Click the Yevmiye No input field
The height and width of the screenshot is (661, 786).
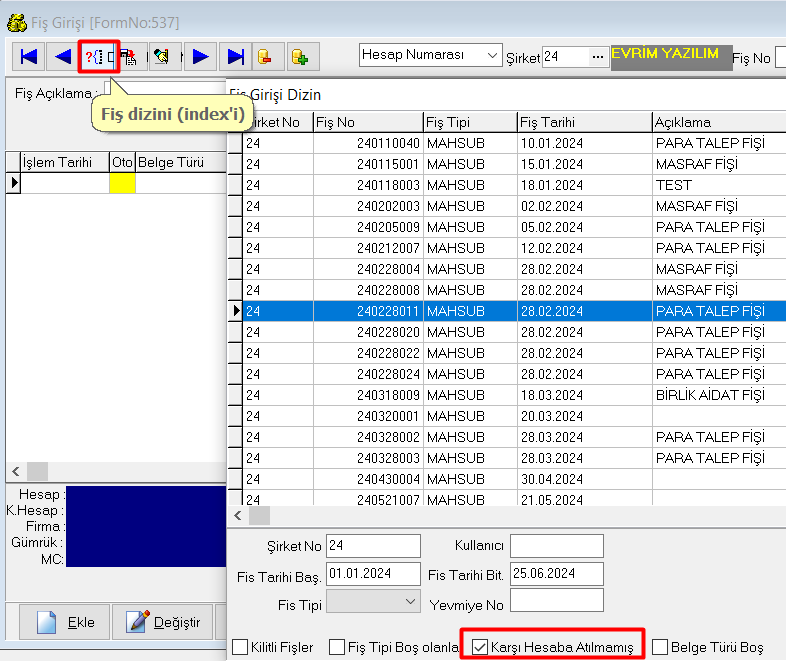coord(556,600)
